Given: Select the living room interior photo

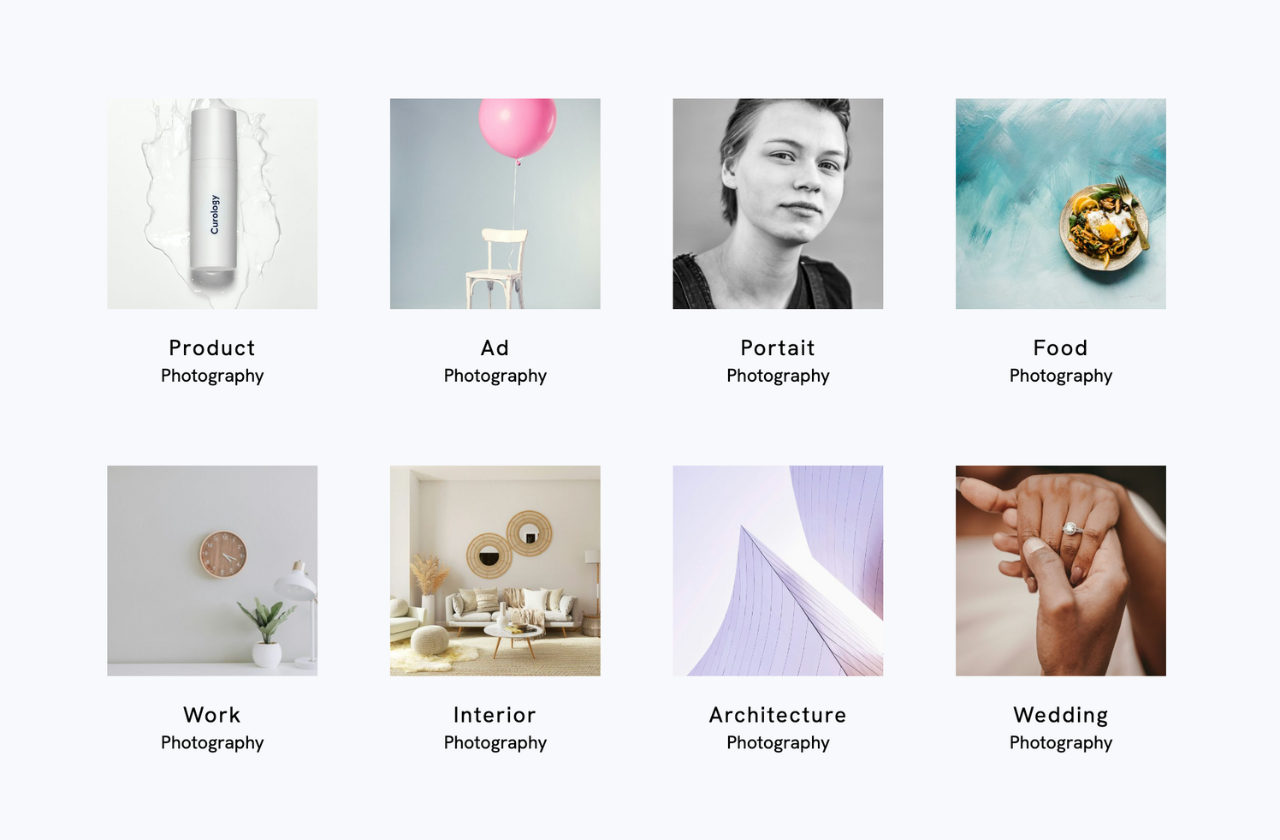Looking at the screenshot, I should click(x=495, y=571).
